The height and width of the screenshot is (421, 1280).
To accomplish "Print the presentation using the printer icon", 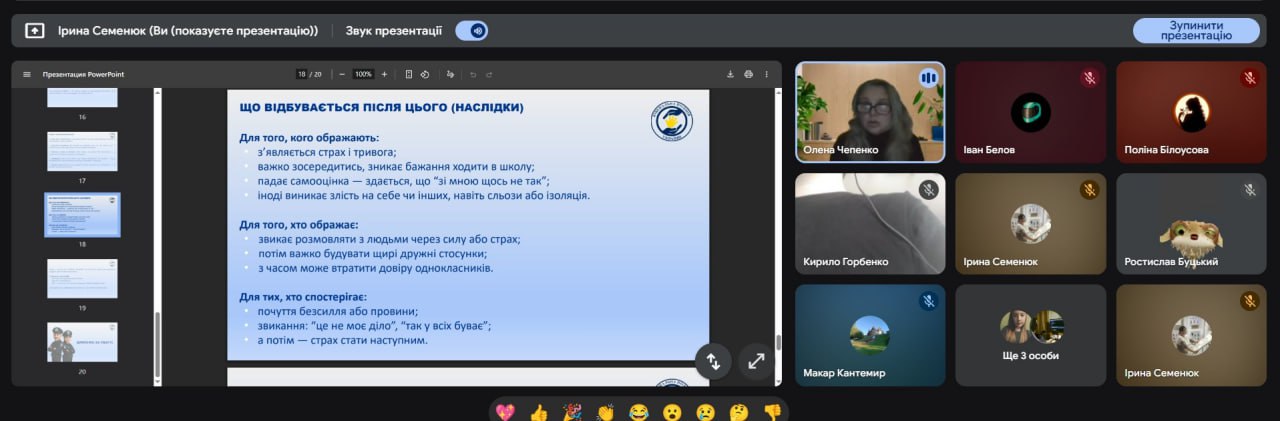I will (748, 74).
